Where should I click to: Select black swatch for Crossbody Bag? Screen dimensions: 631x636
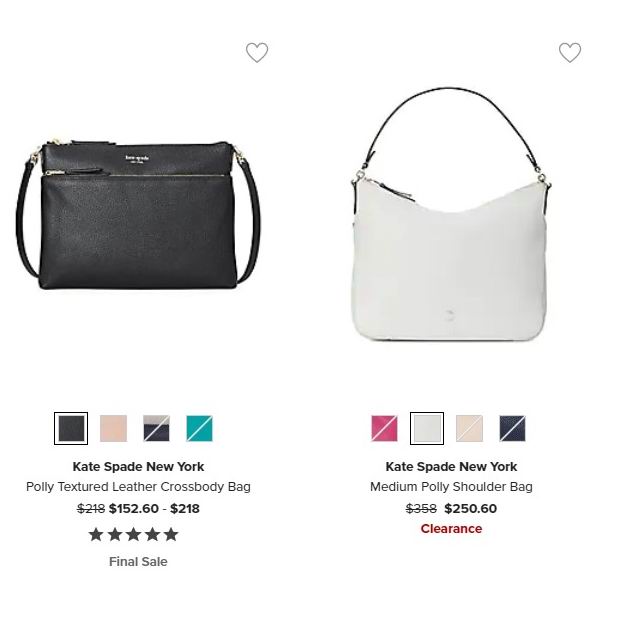71,428
